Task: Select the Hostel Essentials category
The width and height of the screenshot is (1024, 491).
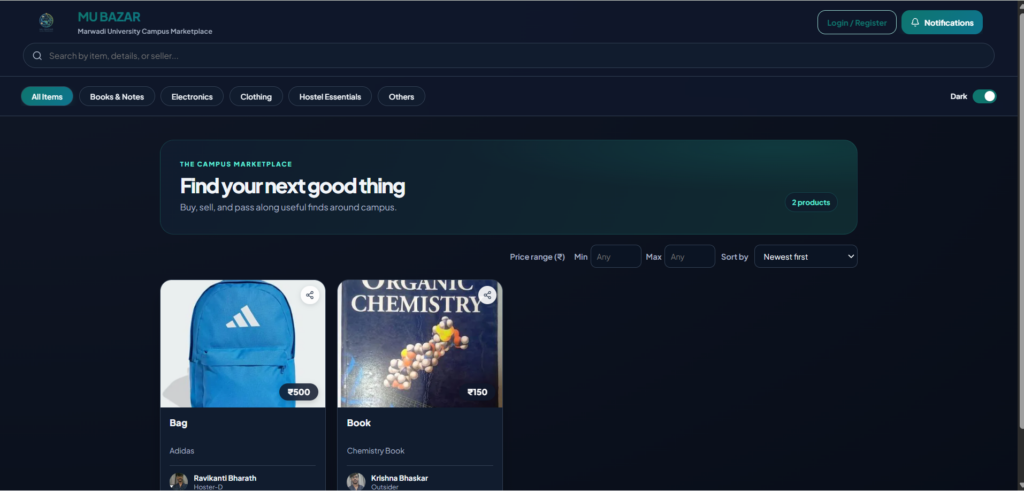Action: pyautogui.click(x=330, y=97)
